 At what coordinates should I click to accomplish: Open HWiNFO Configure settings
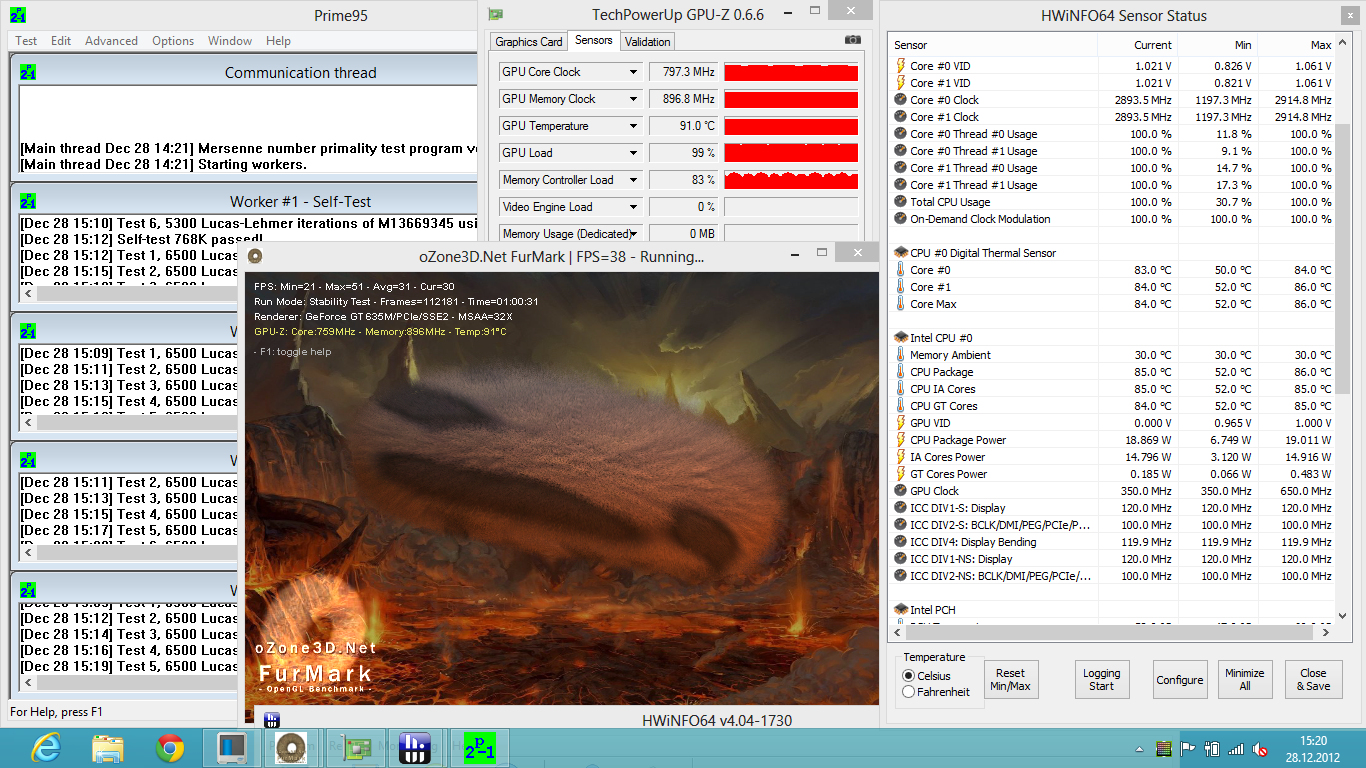click(1180, 680)
